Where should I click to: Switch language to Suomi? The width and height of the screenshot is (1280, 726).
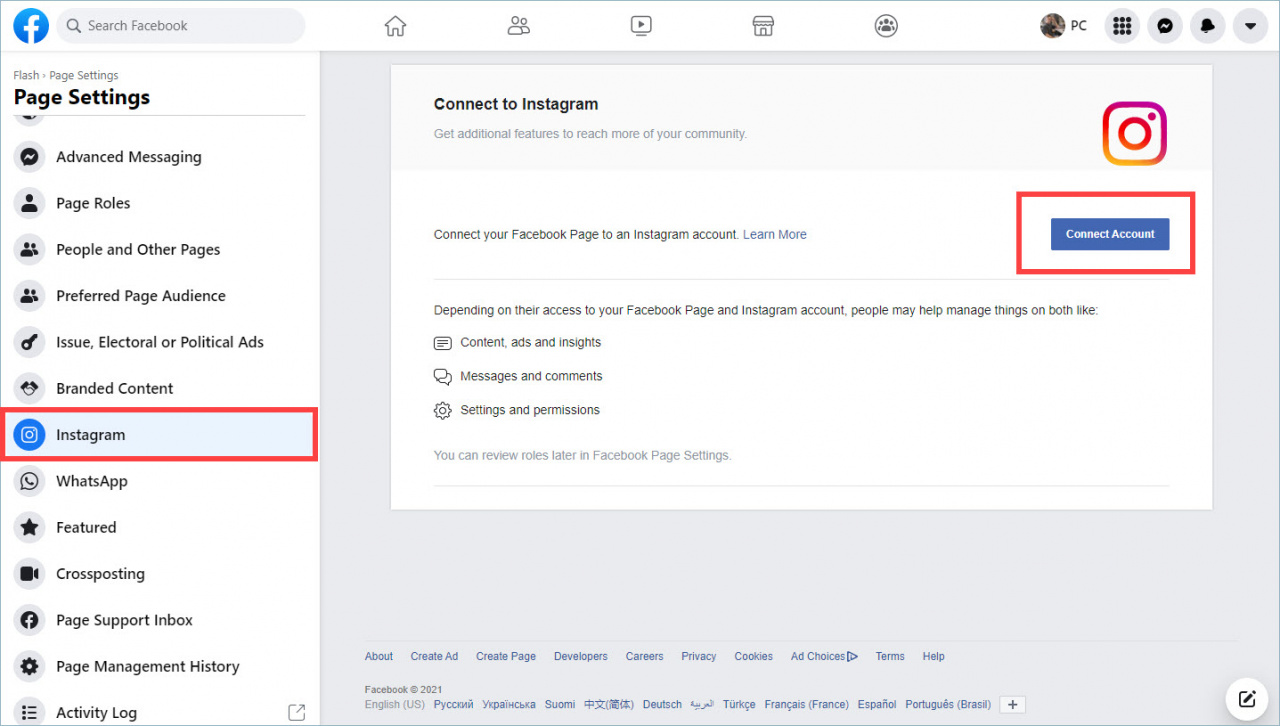[560, 704]
